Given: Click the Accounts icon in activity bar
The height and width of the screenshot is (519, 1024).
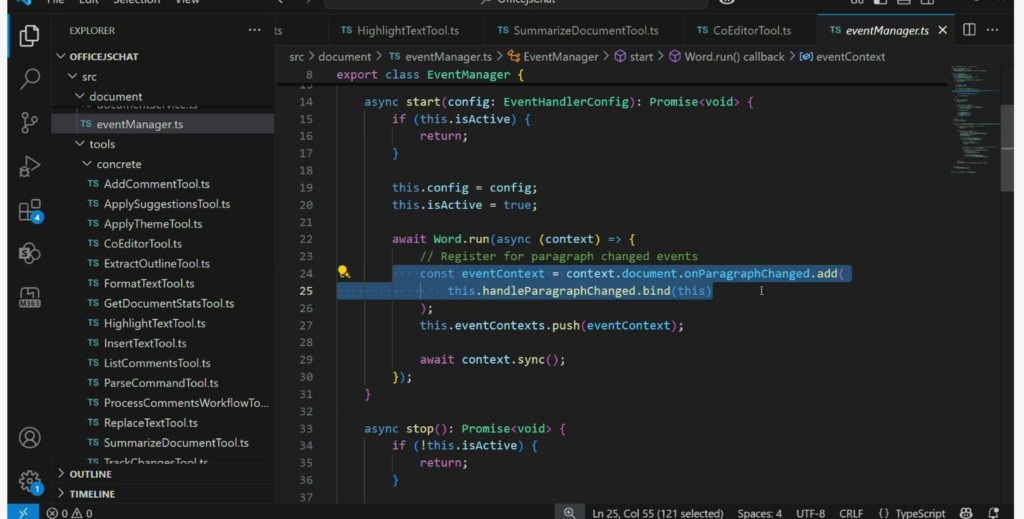Looking at the screenshot, I should (x=29, y=438).
